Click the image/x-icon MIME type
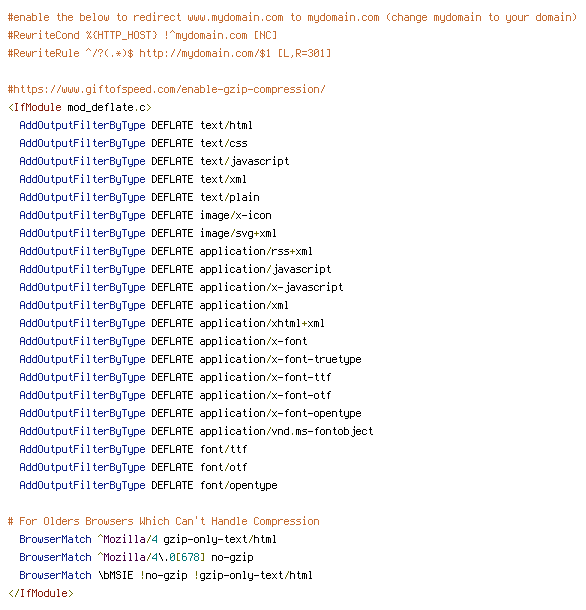This screenshot has height=610, width=586. [236, 215]
